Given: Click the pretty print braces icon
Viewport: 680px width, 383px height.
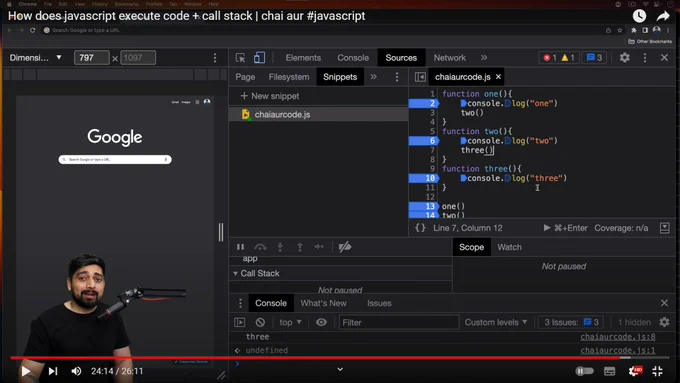Looking at the screenshot, I should coord(420,228).
